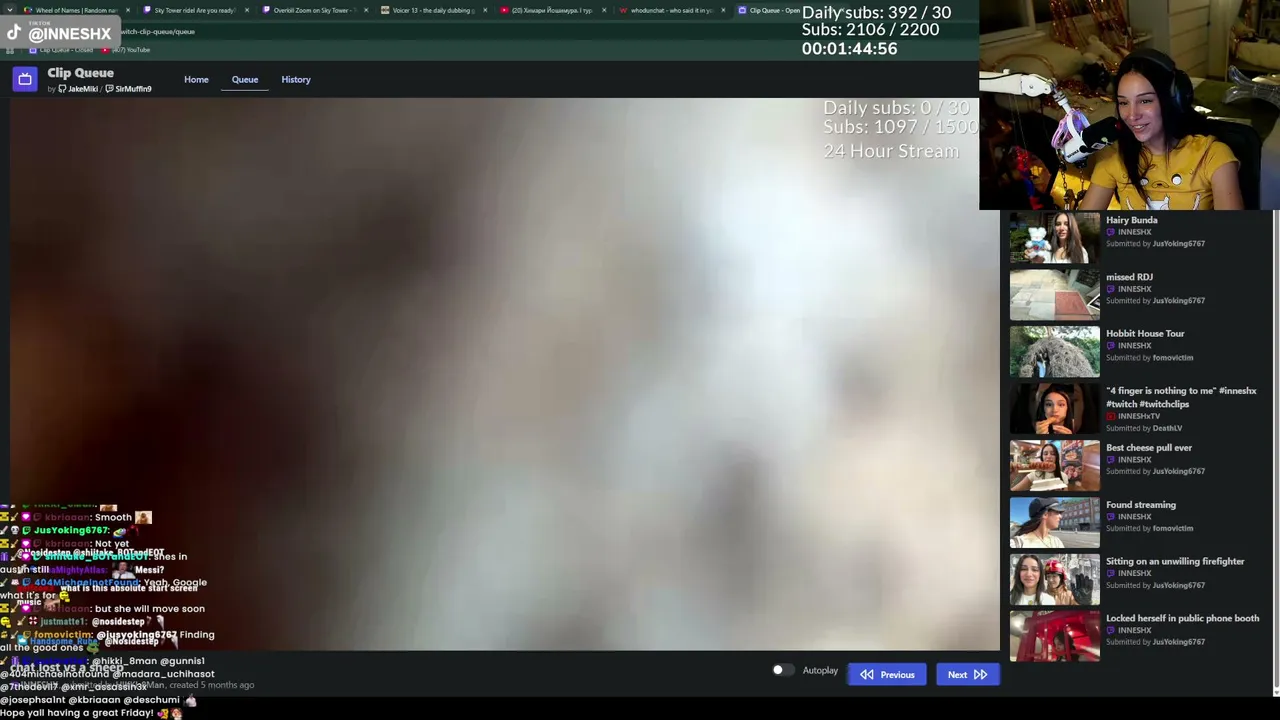
Task: Switch to the whodunchat browser tab
Action: click(x=671, y=10)
